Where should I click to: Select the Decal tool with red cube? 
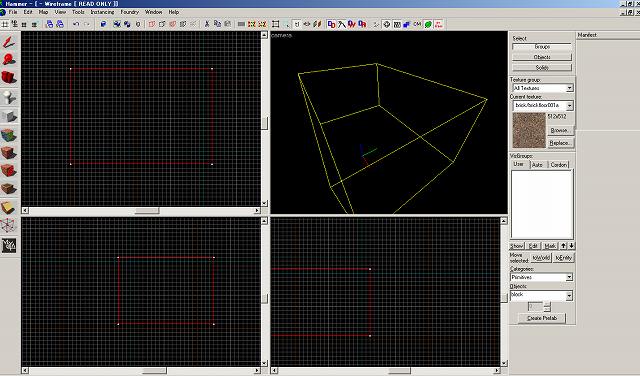click(x=9, y=170)
